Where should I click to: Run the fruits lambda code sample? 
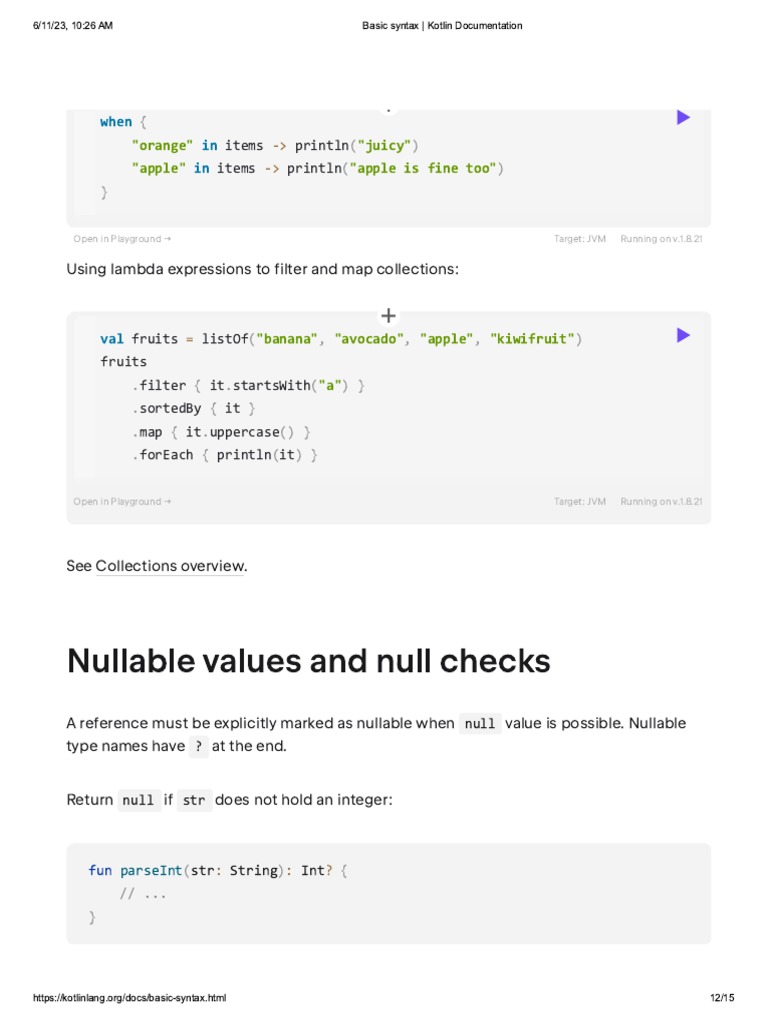683,335
